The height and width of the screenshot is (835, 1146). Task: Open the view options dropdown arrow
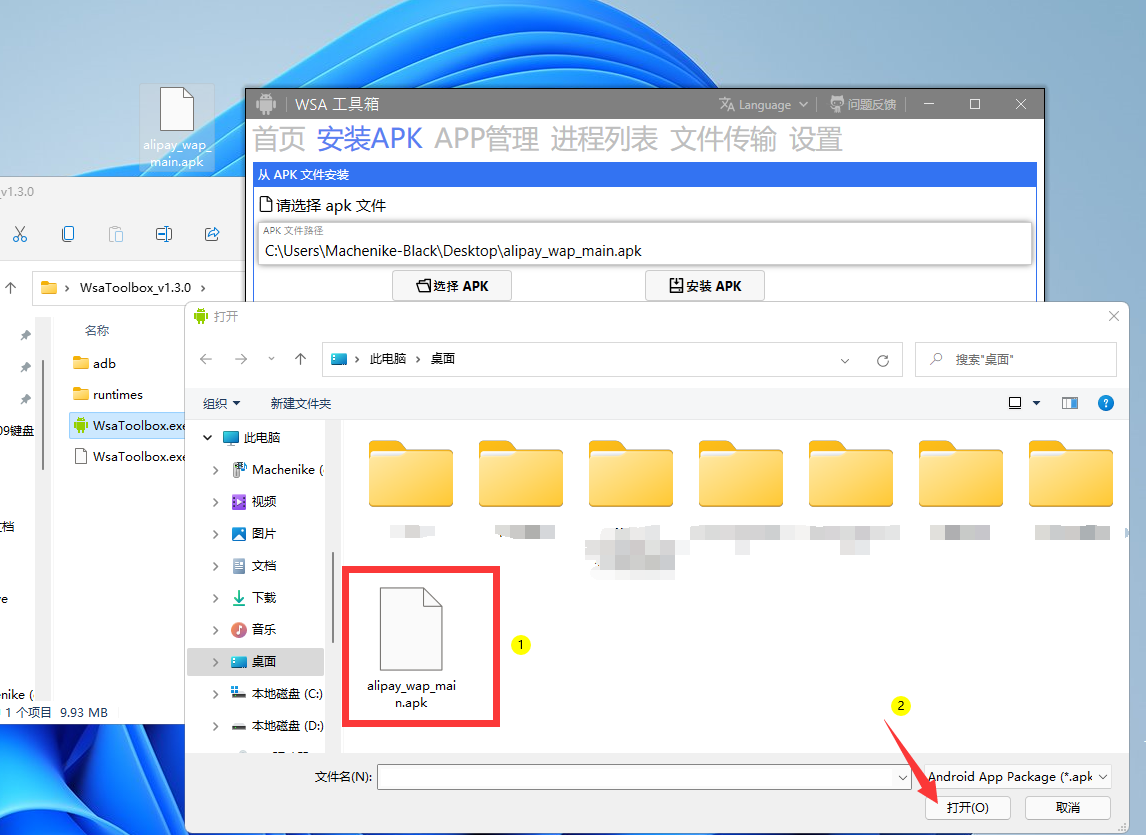1036,404
